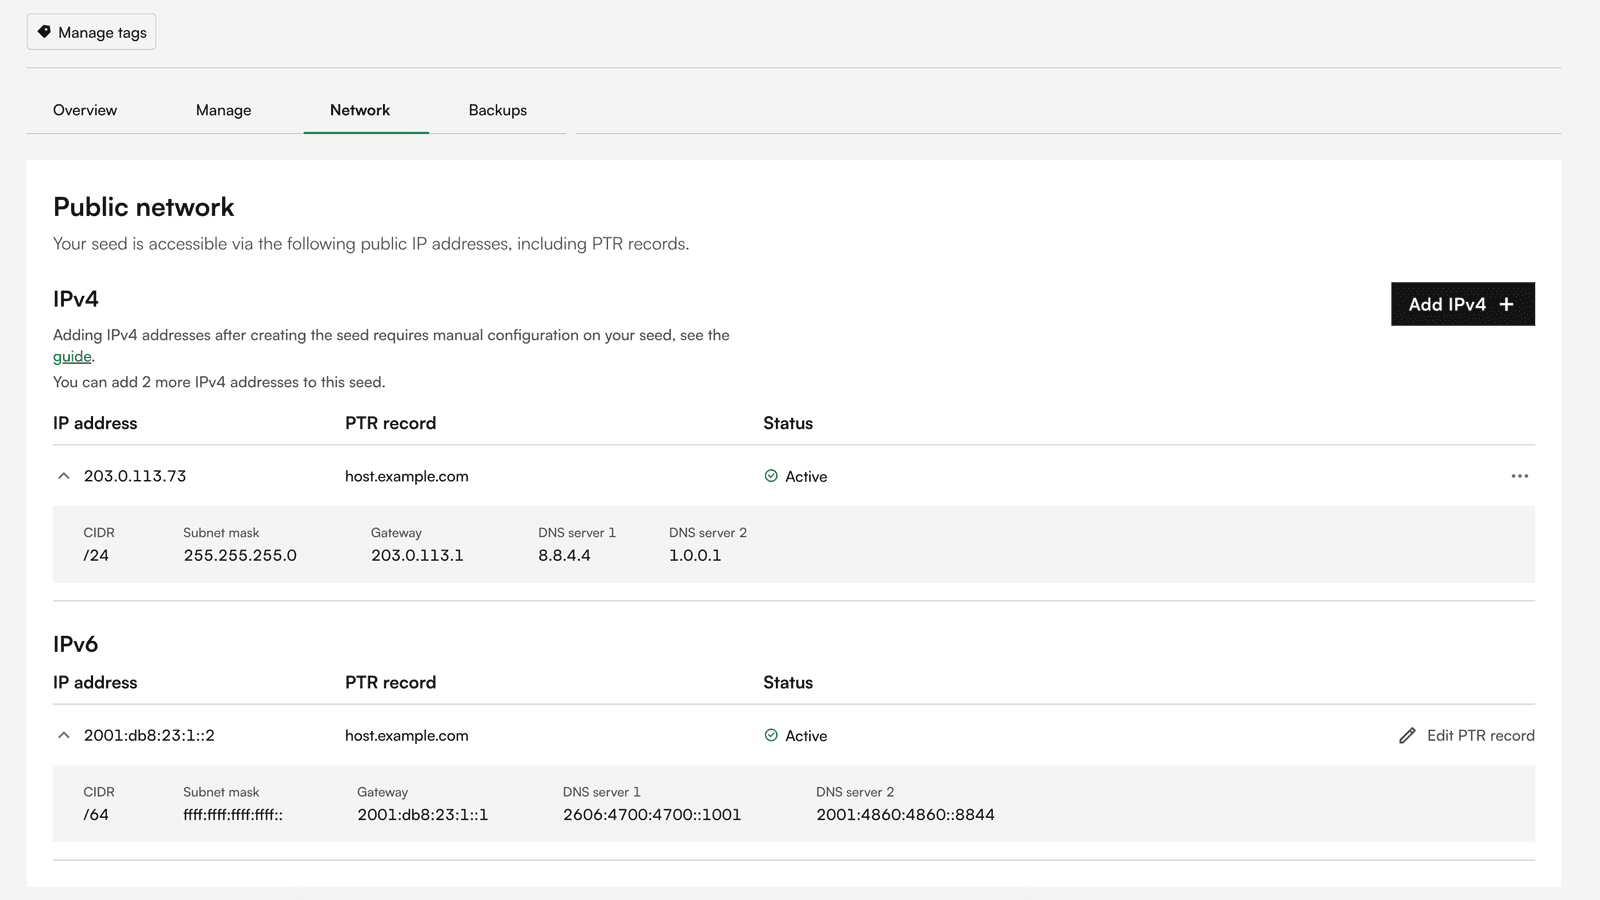Open the three-dot menu for 203.0.113.73
The width and height of the screenshot is (1600, 900).
[x=1519, y=476]
